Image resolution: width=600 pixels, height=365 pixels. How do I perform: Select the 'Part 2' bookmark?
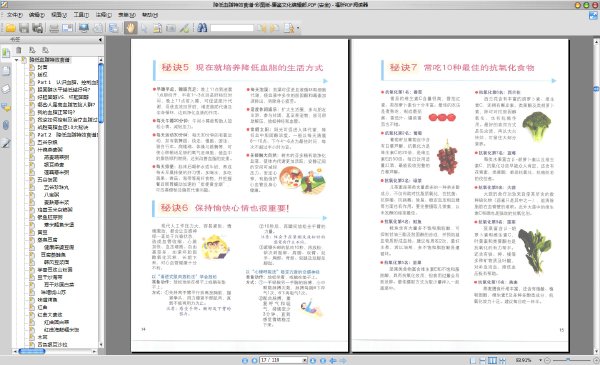[67, 135]
